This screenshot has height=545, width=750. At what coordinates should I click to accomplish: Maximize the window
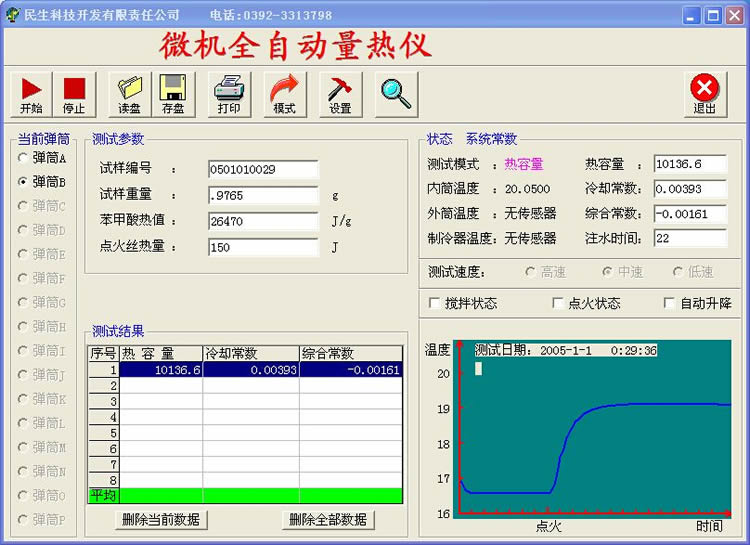pos(713,16)
